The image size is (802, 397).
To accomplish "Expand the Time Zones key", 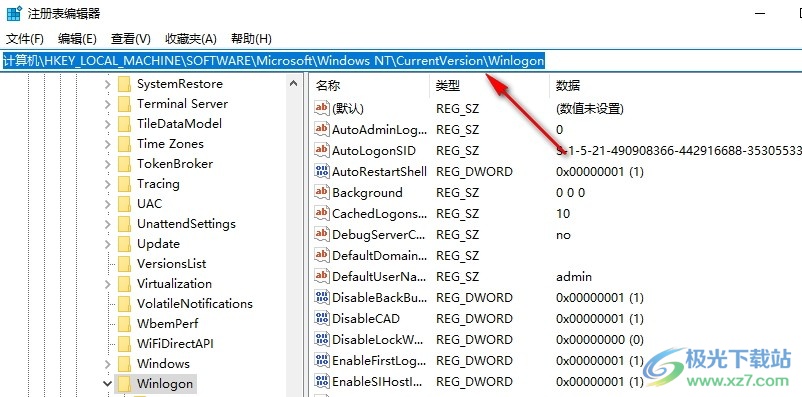I will tap(107, 144).
